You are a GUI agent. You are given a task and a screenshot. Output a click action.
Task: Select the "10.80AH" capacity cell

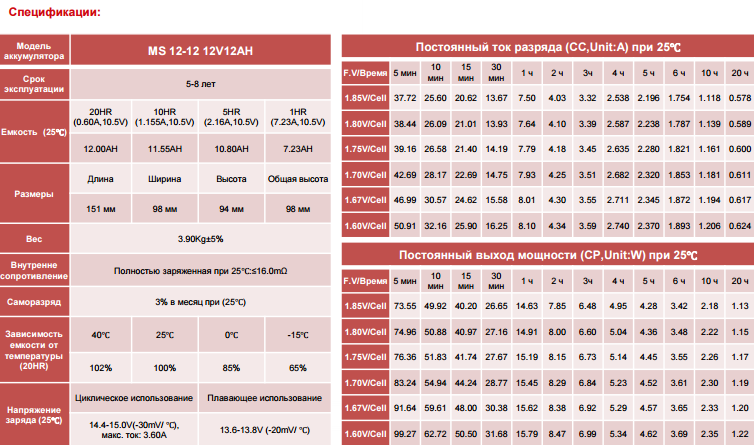click(231, 148)
